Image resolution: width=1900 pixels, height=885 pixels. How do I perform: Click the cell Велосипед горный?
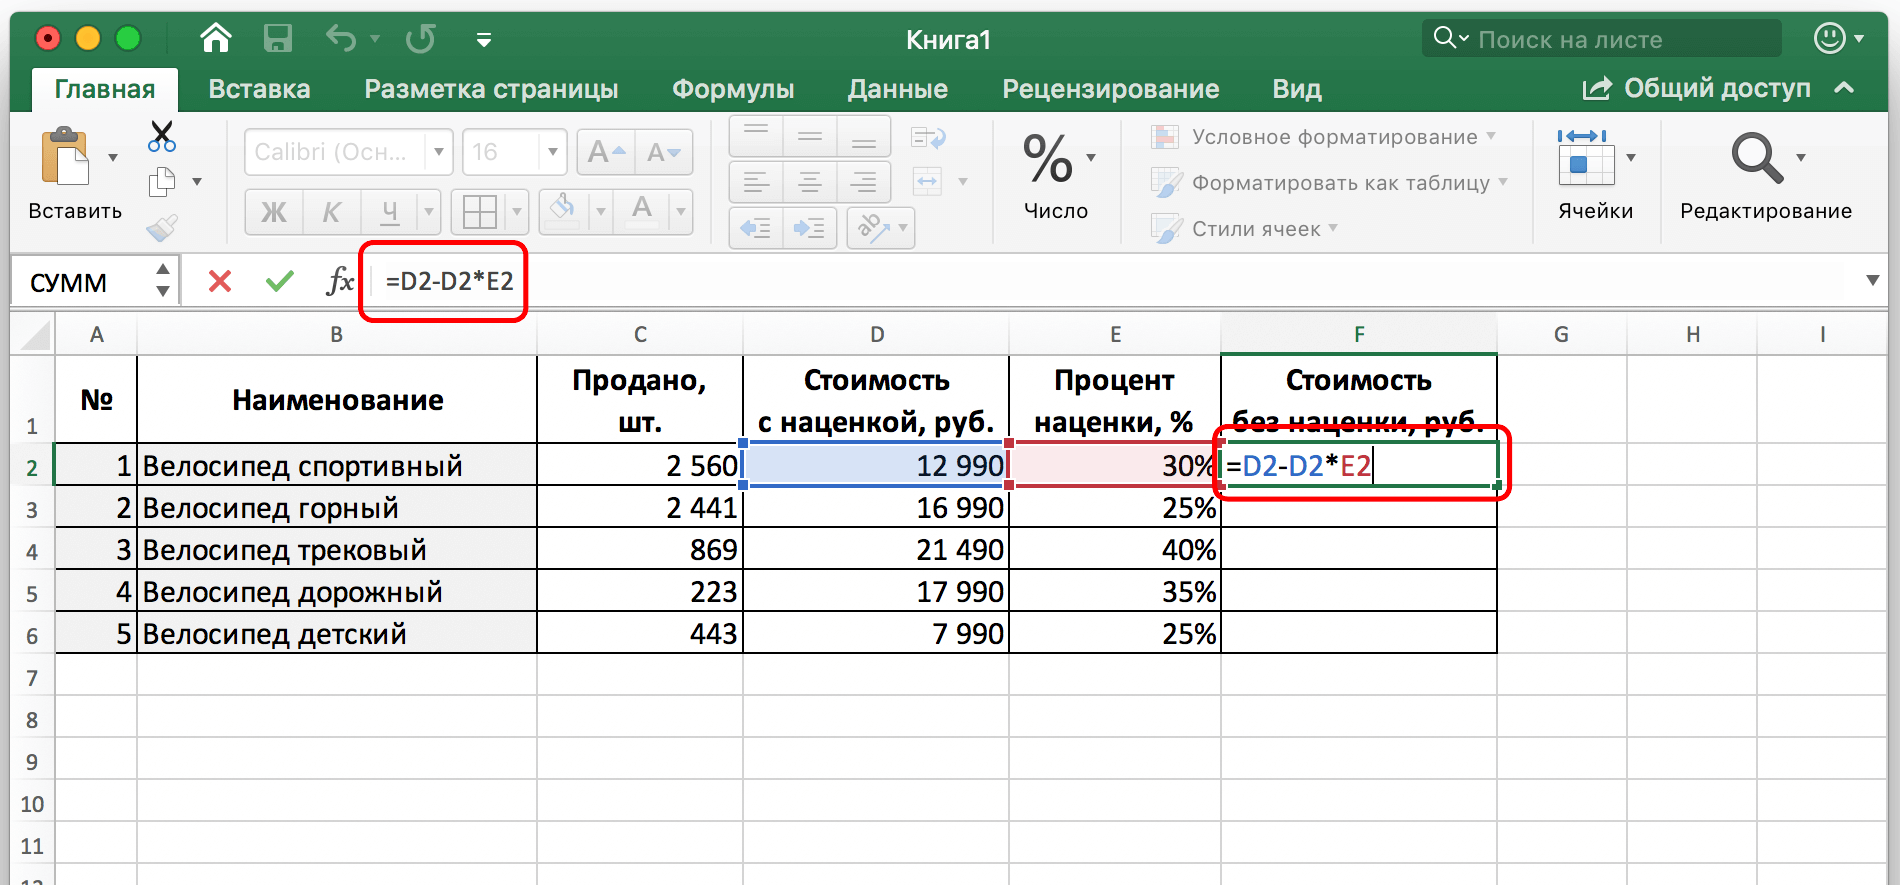(x=336, y=508)
